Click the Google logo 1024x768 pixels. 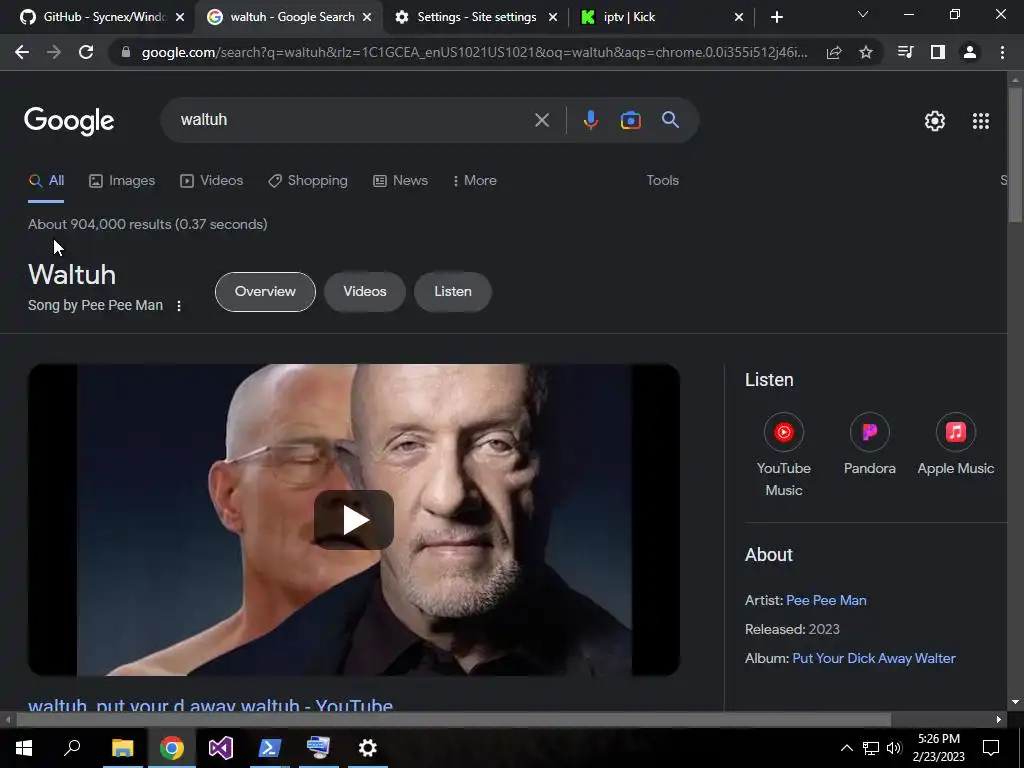pyautogui.click(x=69, y=121)
